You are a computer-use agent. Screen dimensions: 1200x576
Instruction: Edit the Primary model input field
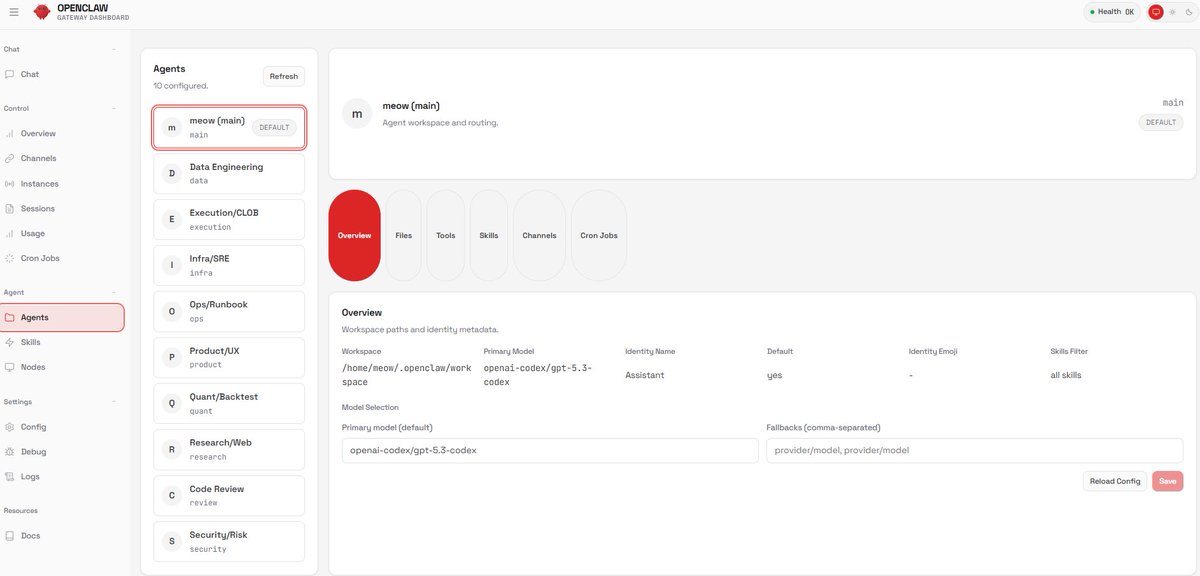click(550, 450)
